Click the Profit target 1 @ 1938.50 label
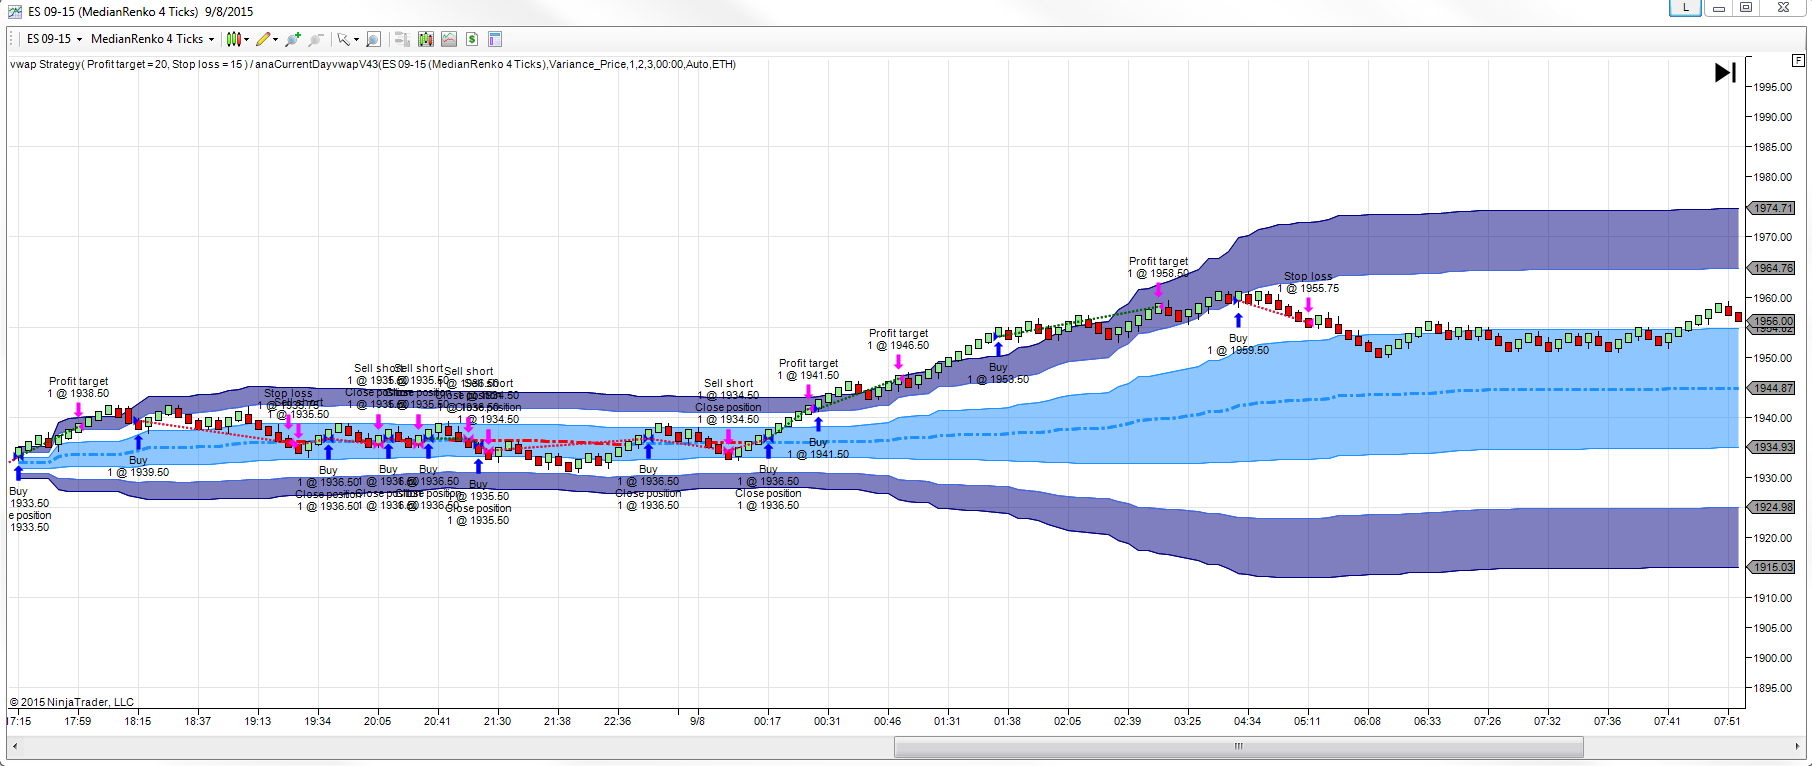 coord(78,387)
